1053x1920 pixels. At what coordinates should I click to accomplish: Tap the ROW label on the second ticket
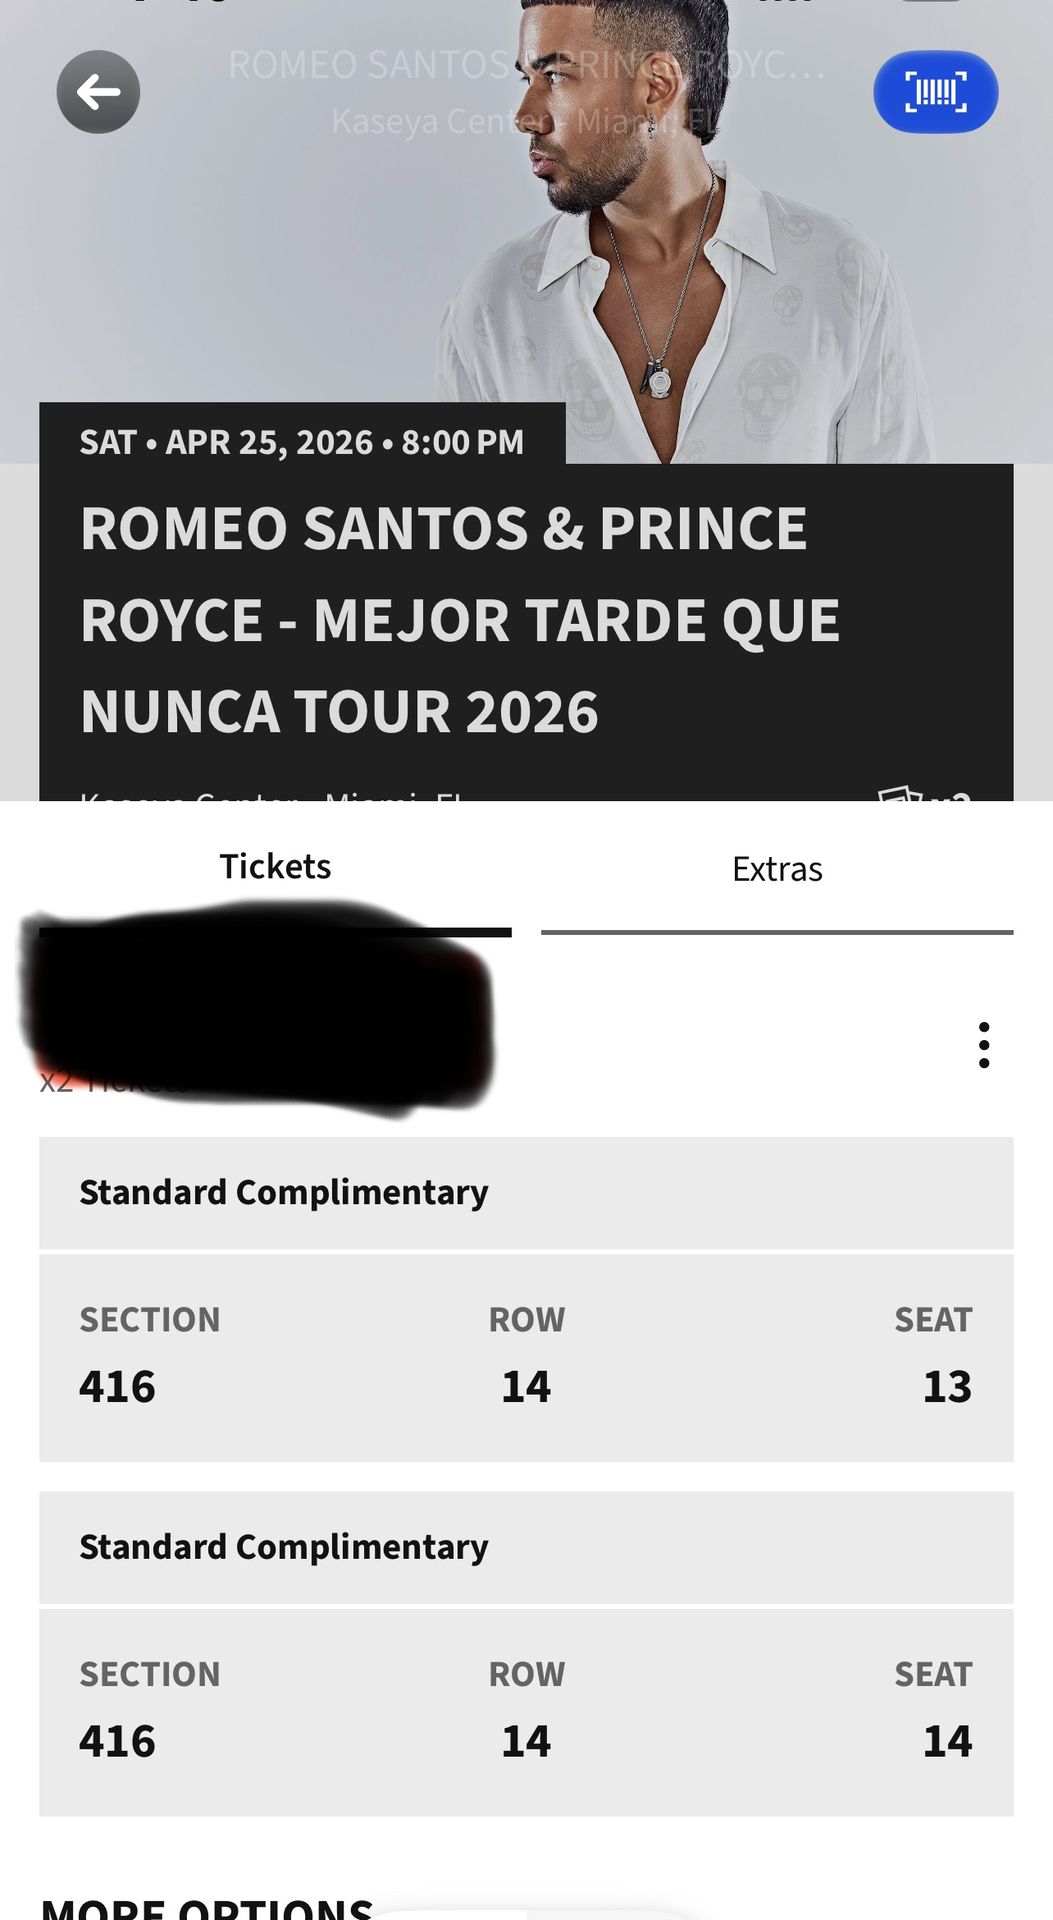coord(526,1674)
